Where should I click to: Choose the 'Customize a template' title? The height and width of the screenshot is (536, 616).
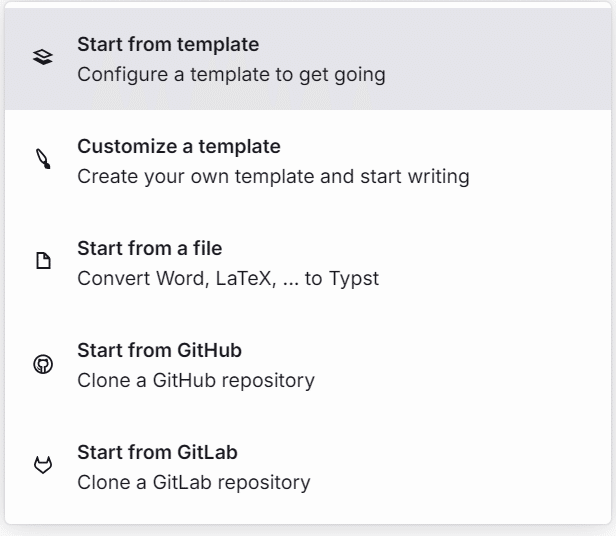[178, 147]
